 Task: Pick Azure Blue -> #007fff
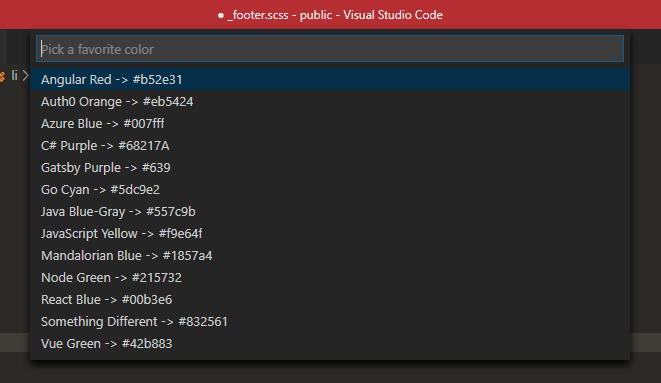pyautogui.click(x=330, y=123)
